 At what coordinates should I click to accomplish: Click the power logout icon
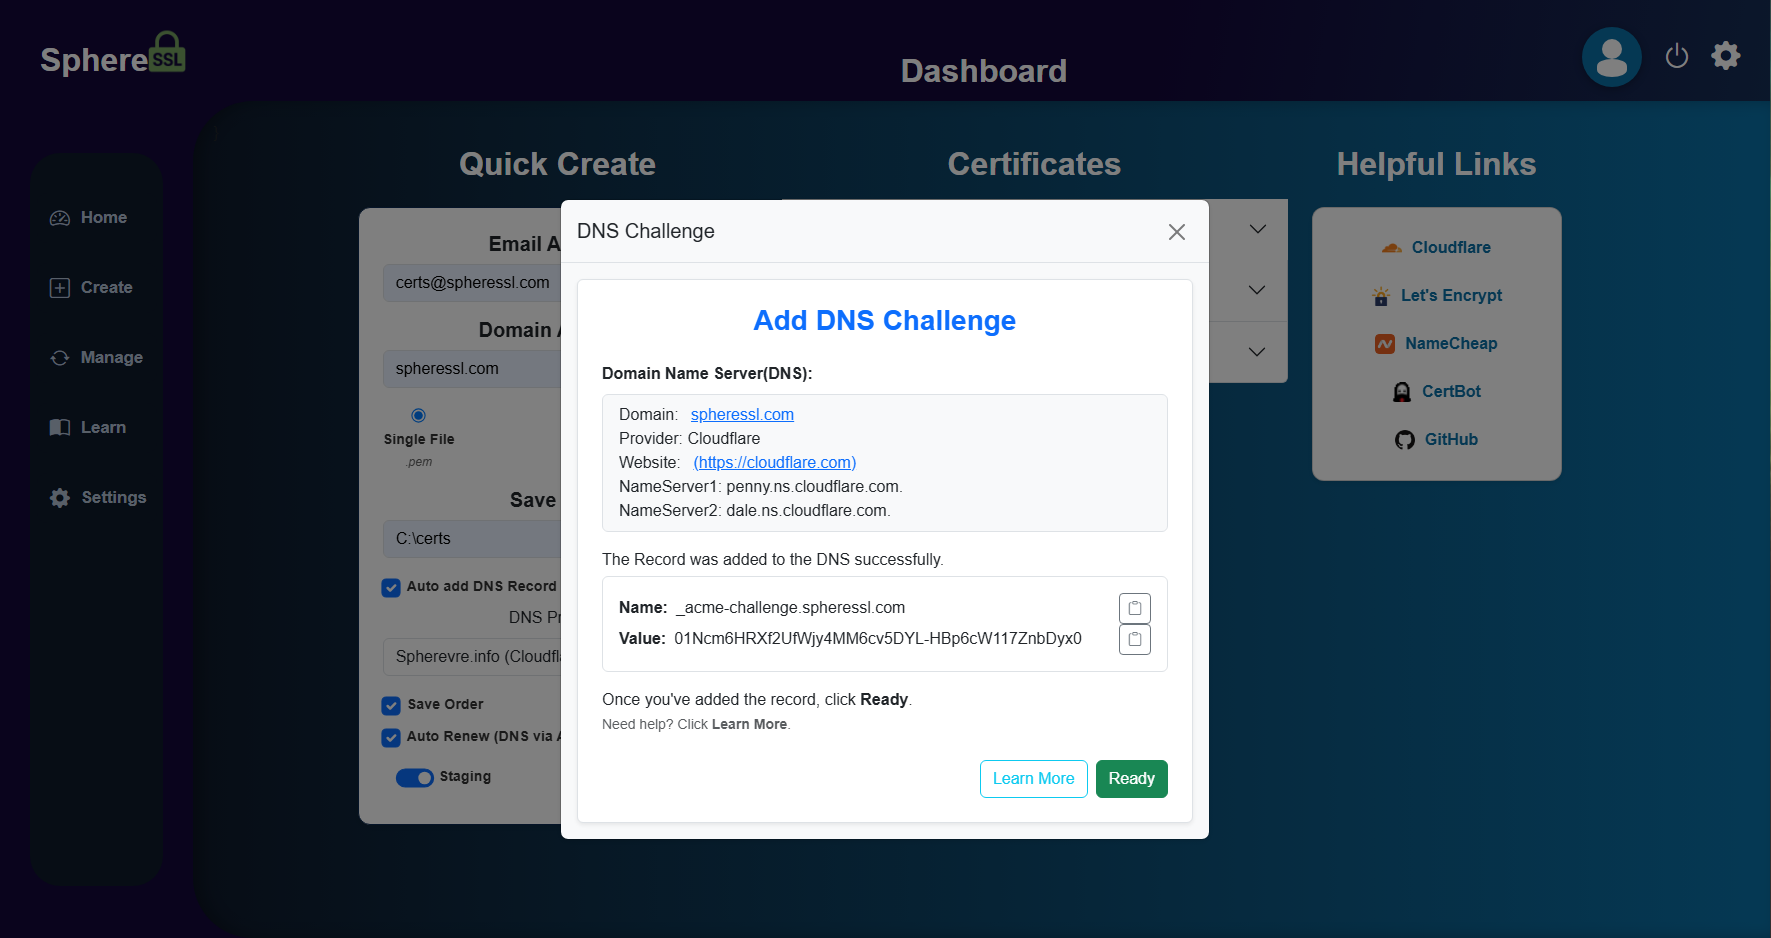(x=1677, y=56)
